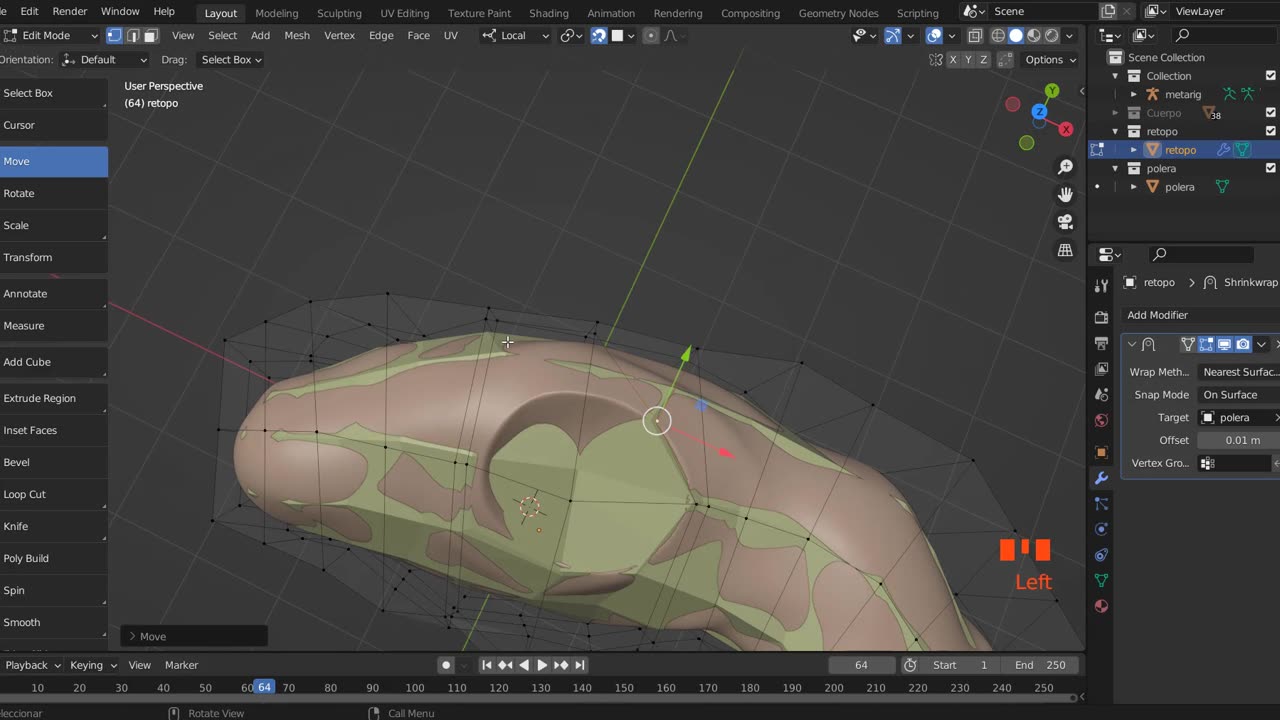Toggle mirror X axis button
The height and width of the screenshot is (720, 1280).
click(953, 60)
